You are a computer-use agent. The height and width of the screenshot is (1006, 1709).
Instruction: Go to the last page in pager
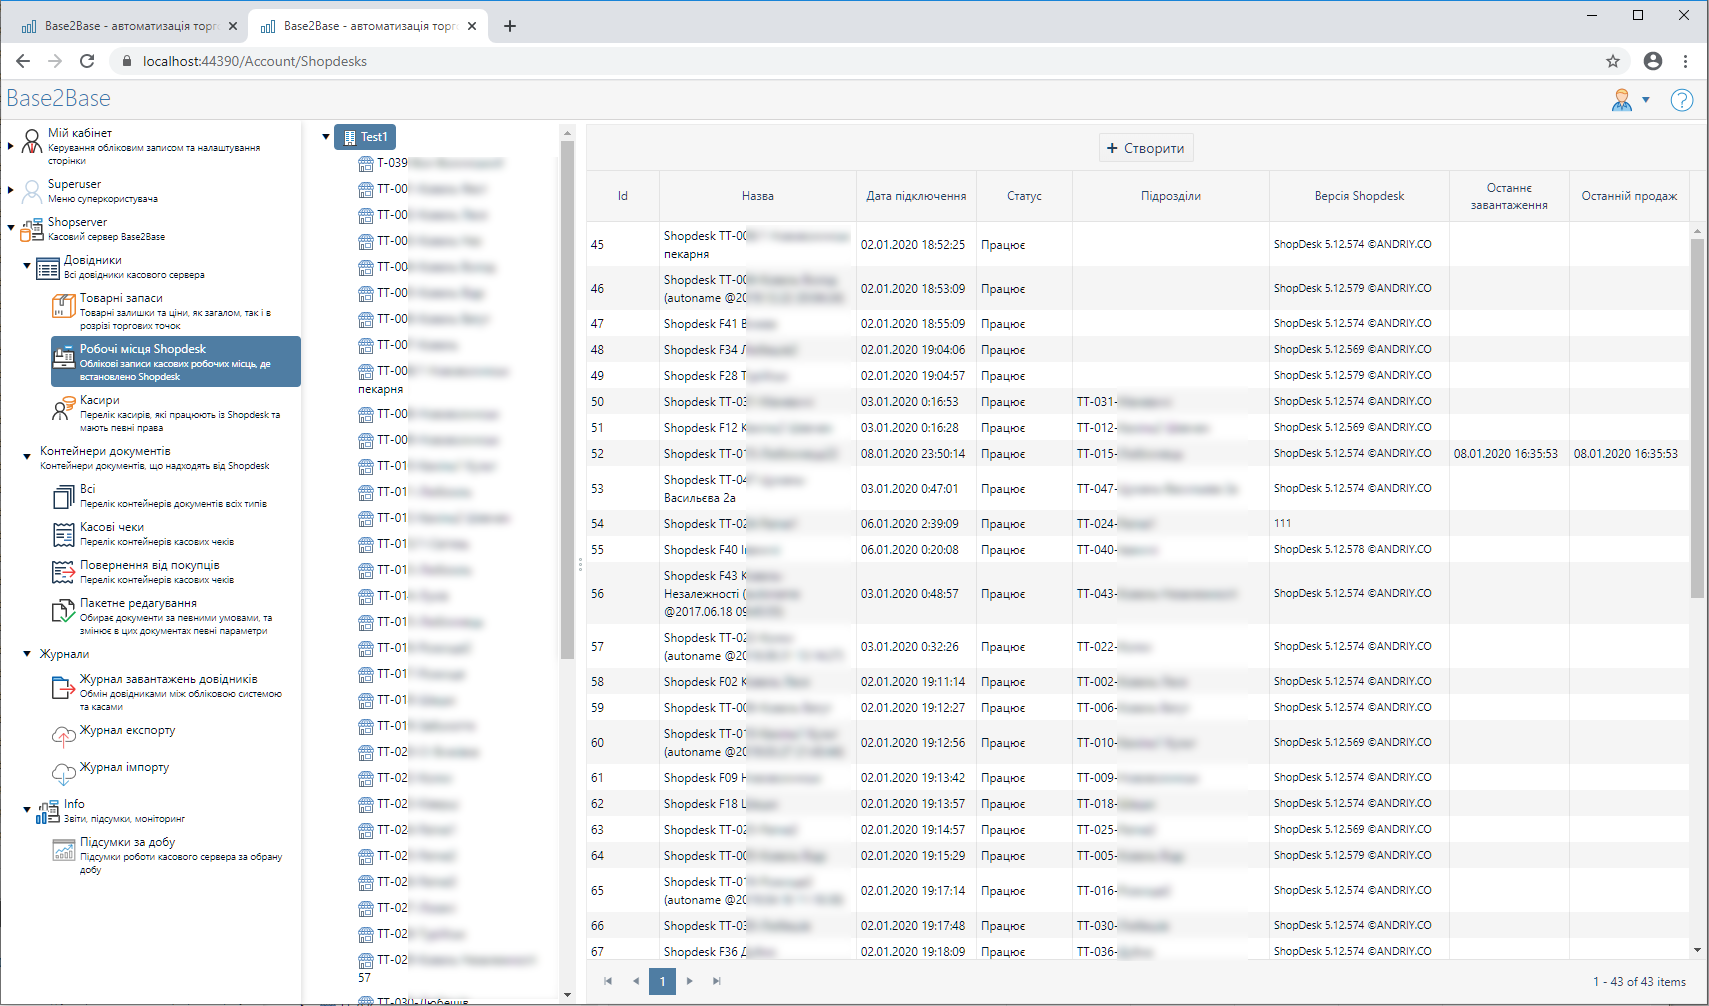point(717,981)
